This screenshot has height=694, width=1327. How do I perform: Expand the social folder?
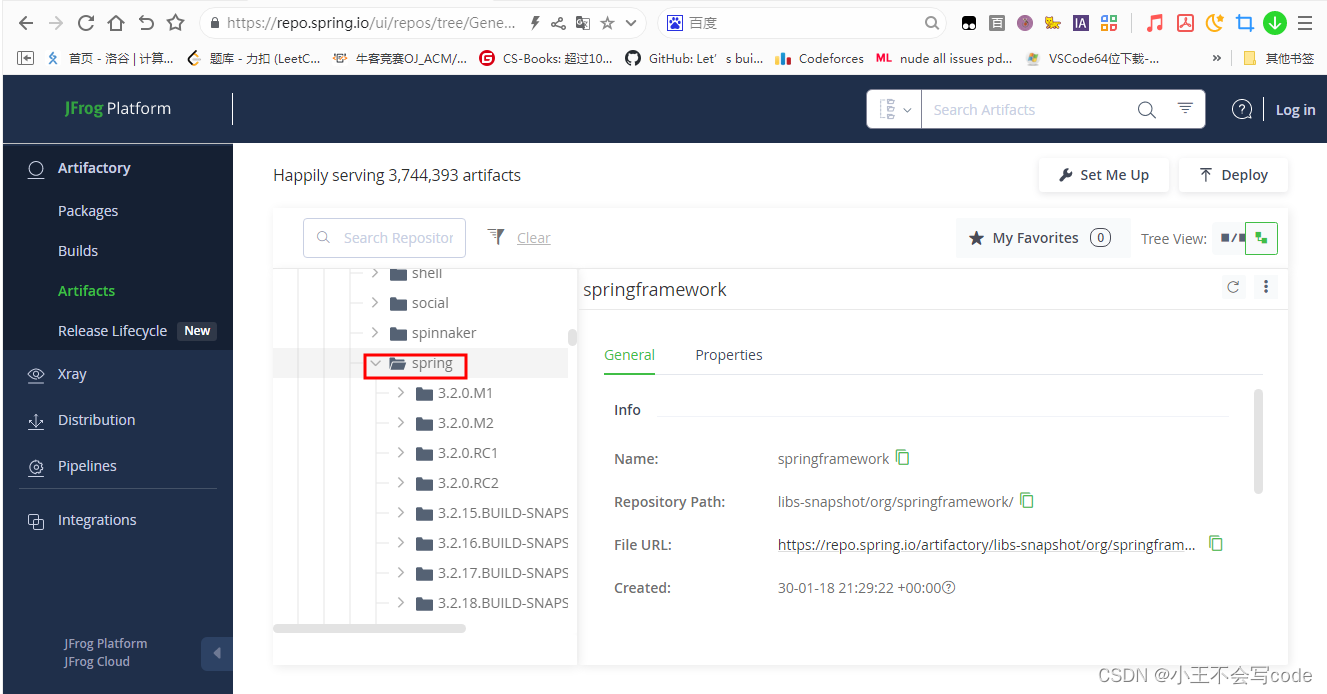coord(376,303)
